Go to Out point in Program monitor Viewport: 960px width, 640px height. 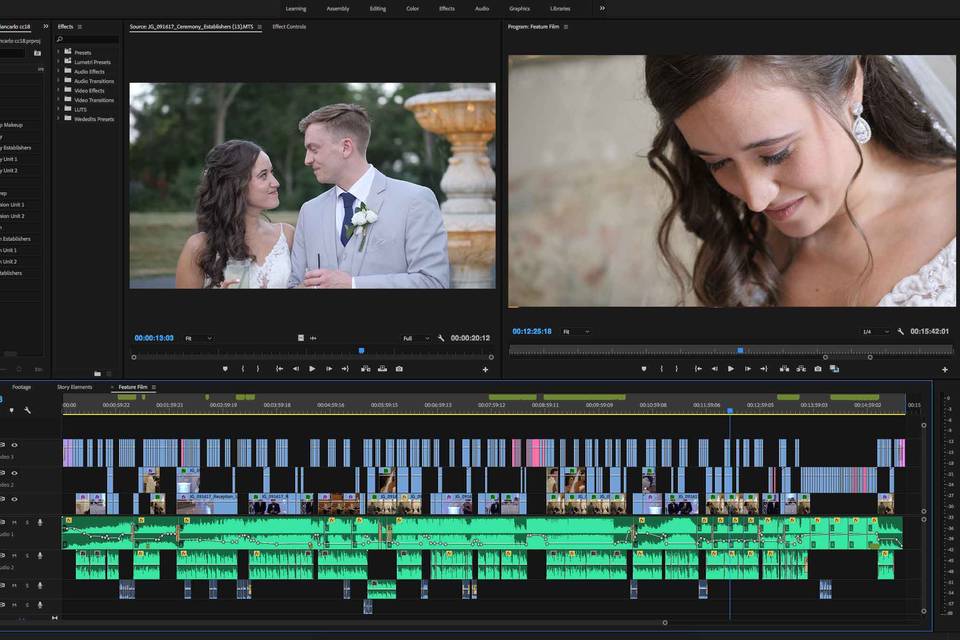pos(764,369)
